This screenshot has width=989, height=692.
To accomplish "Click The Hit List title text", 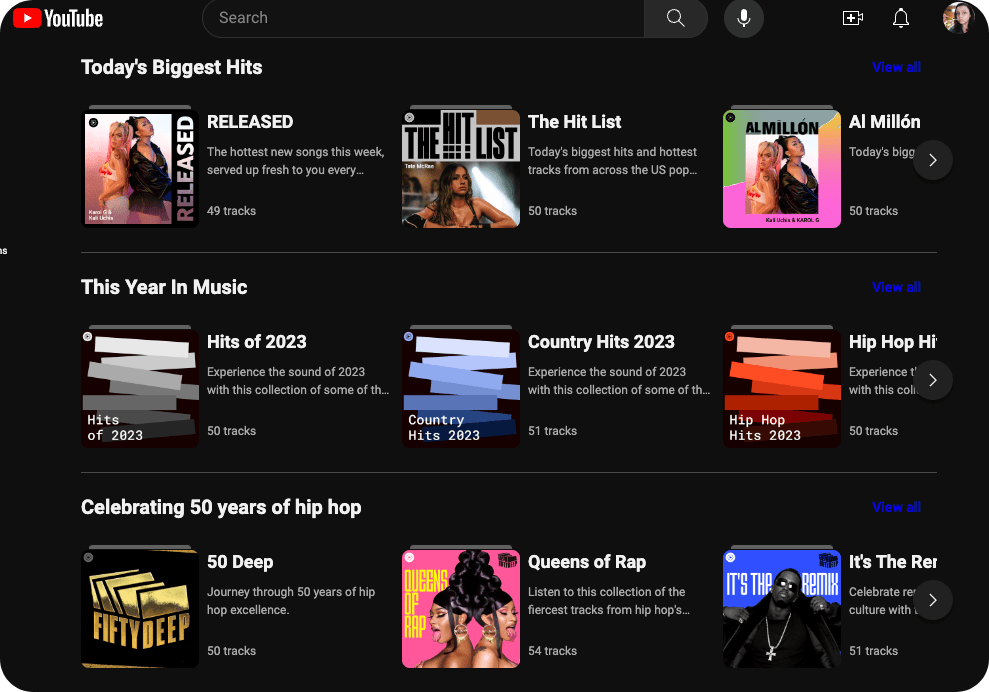I will point(575,122).
